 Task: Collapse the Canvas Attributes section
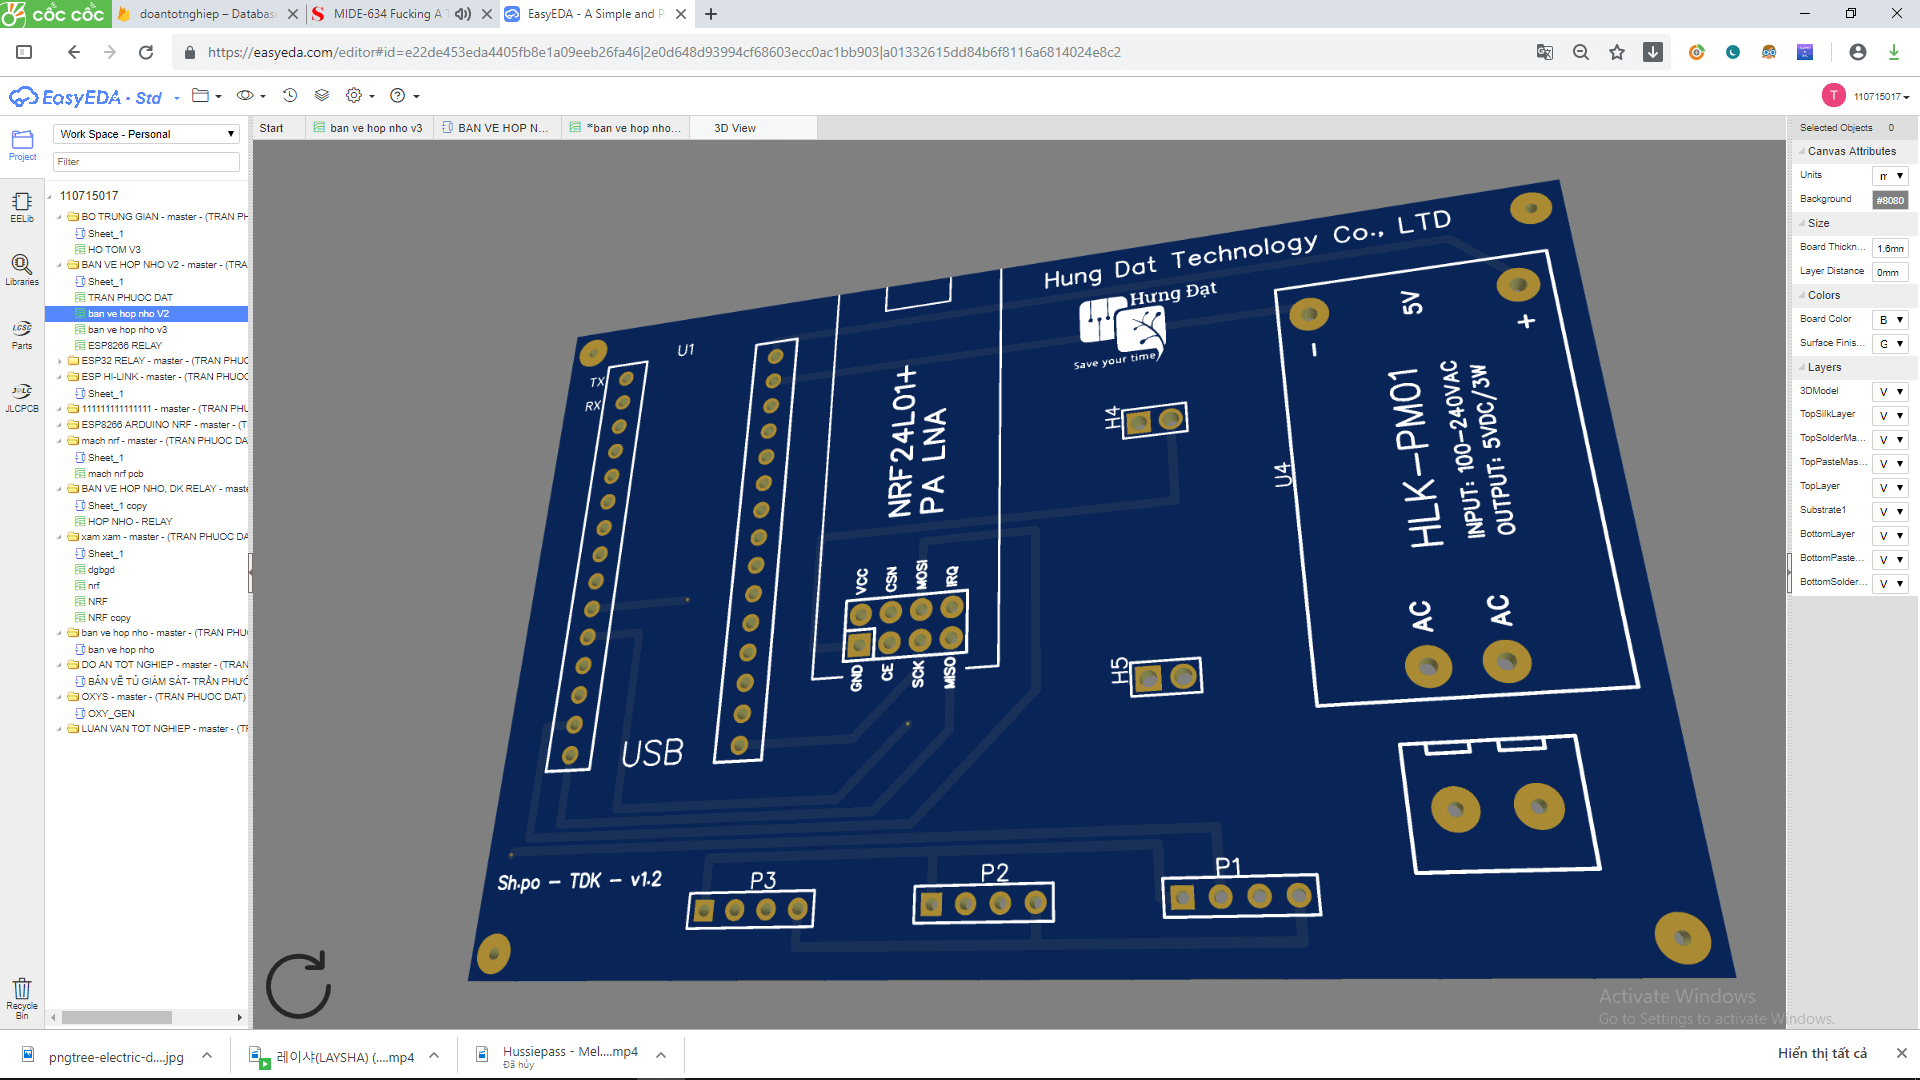1849,151
